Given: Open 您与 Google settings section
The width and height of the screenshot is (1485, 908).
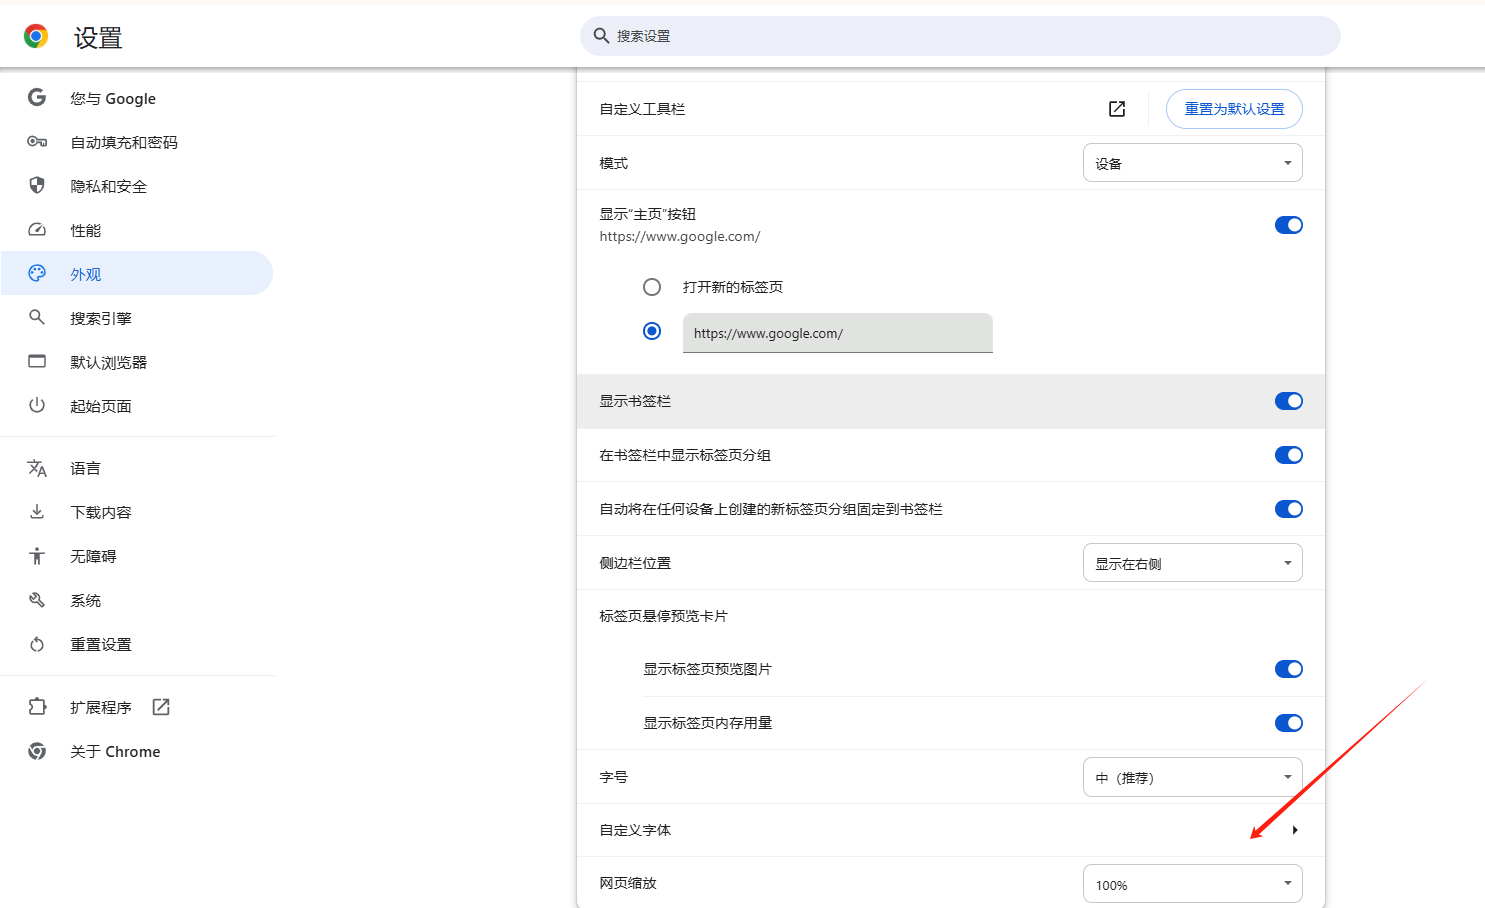Looking at the screenshot, I should [x=137, y=98].
